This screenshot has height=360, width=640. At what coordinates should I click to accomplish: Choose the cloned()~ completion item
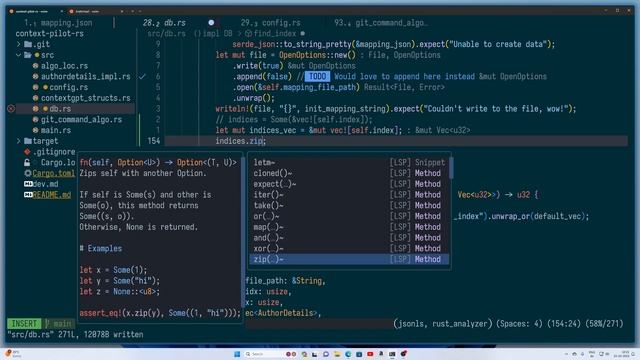coord(349,173)
